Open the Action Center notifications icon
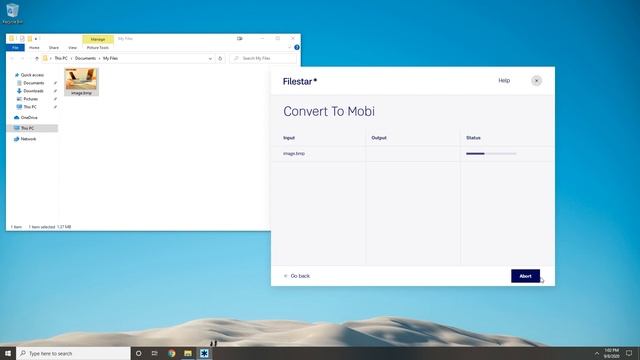 click(x=629, y=353)
